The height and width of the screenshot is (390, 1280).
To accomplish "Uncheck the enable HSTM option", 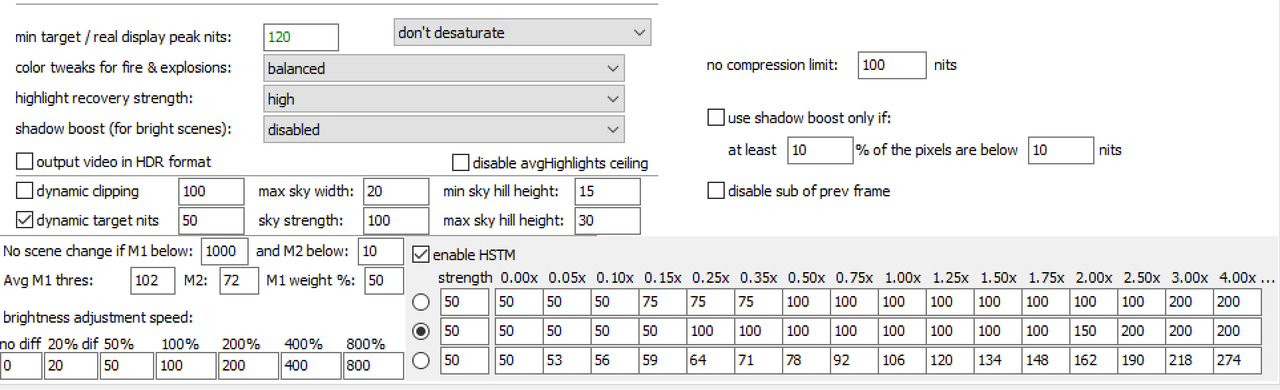I will tap(421, 254).
